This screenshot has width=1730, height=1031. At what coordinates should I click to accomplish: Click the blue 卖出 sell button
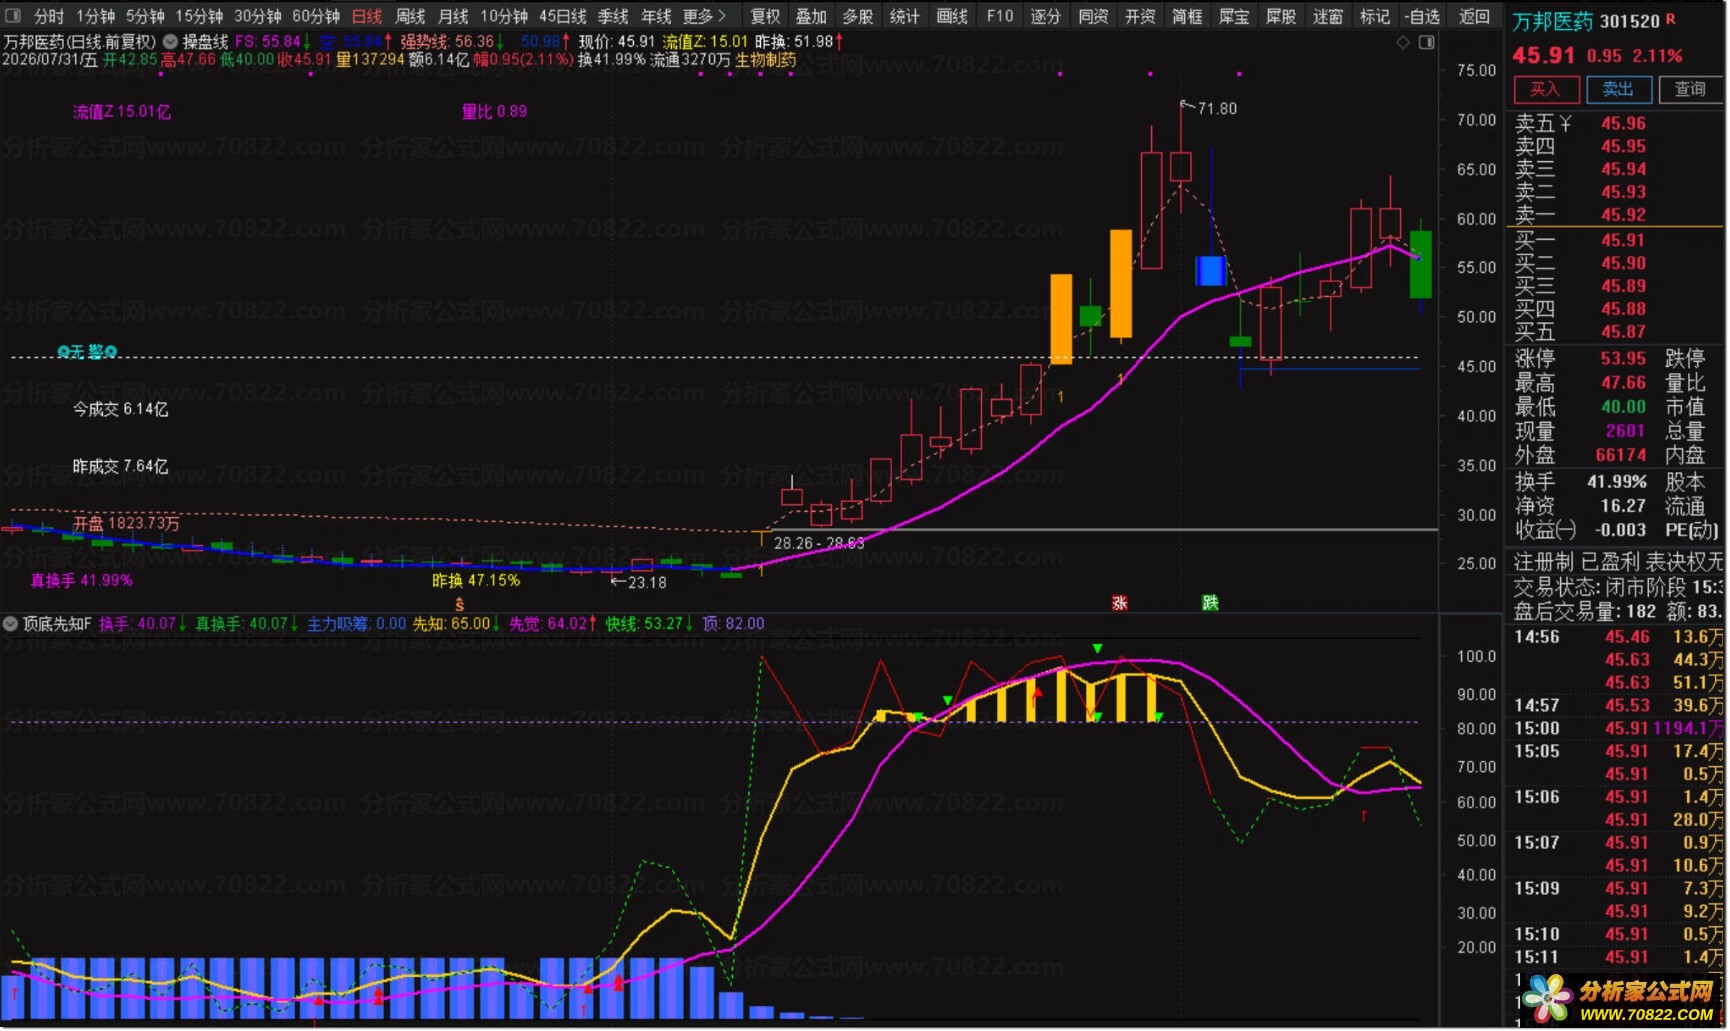pos(1618,89)
